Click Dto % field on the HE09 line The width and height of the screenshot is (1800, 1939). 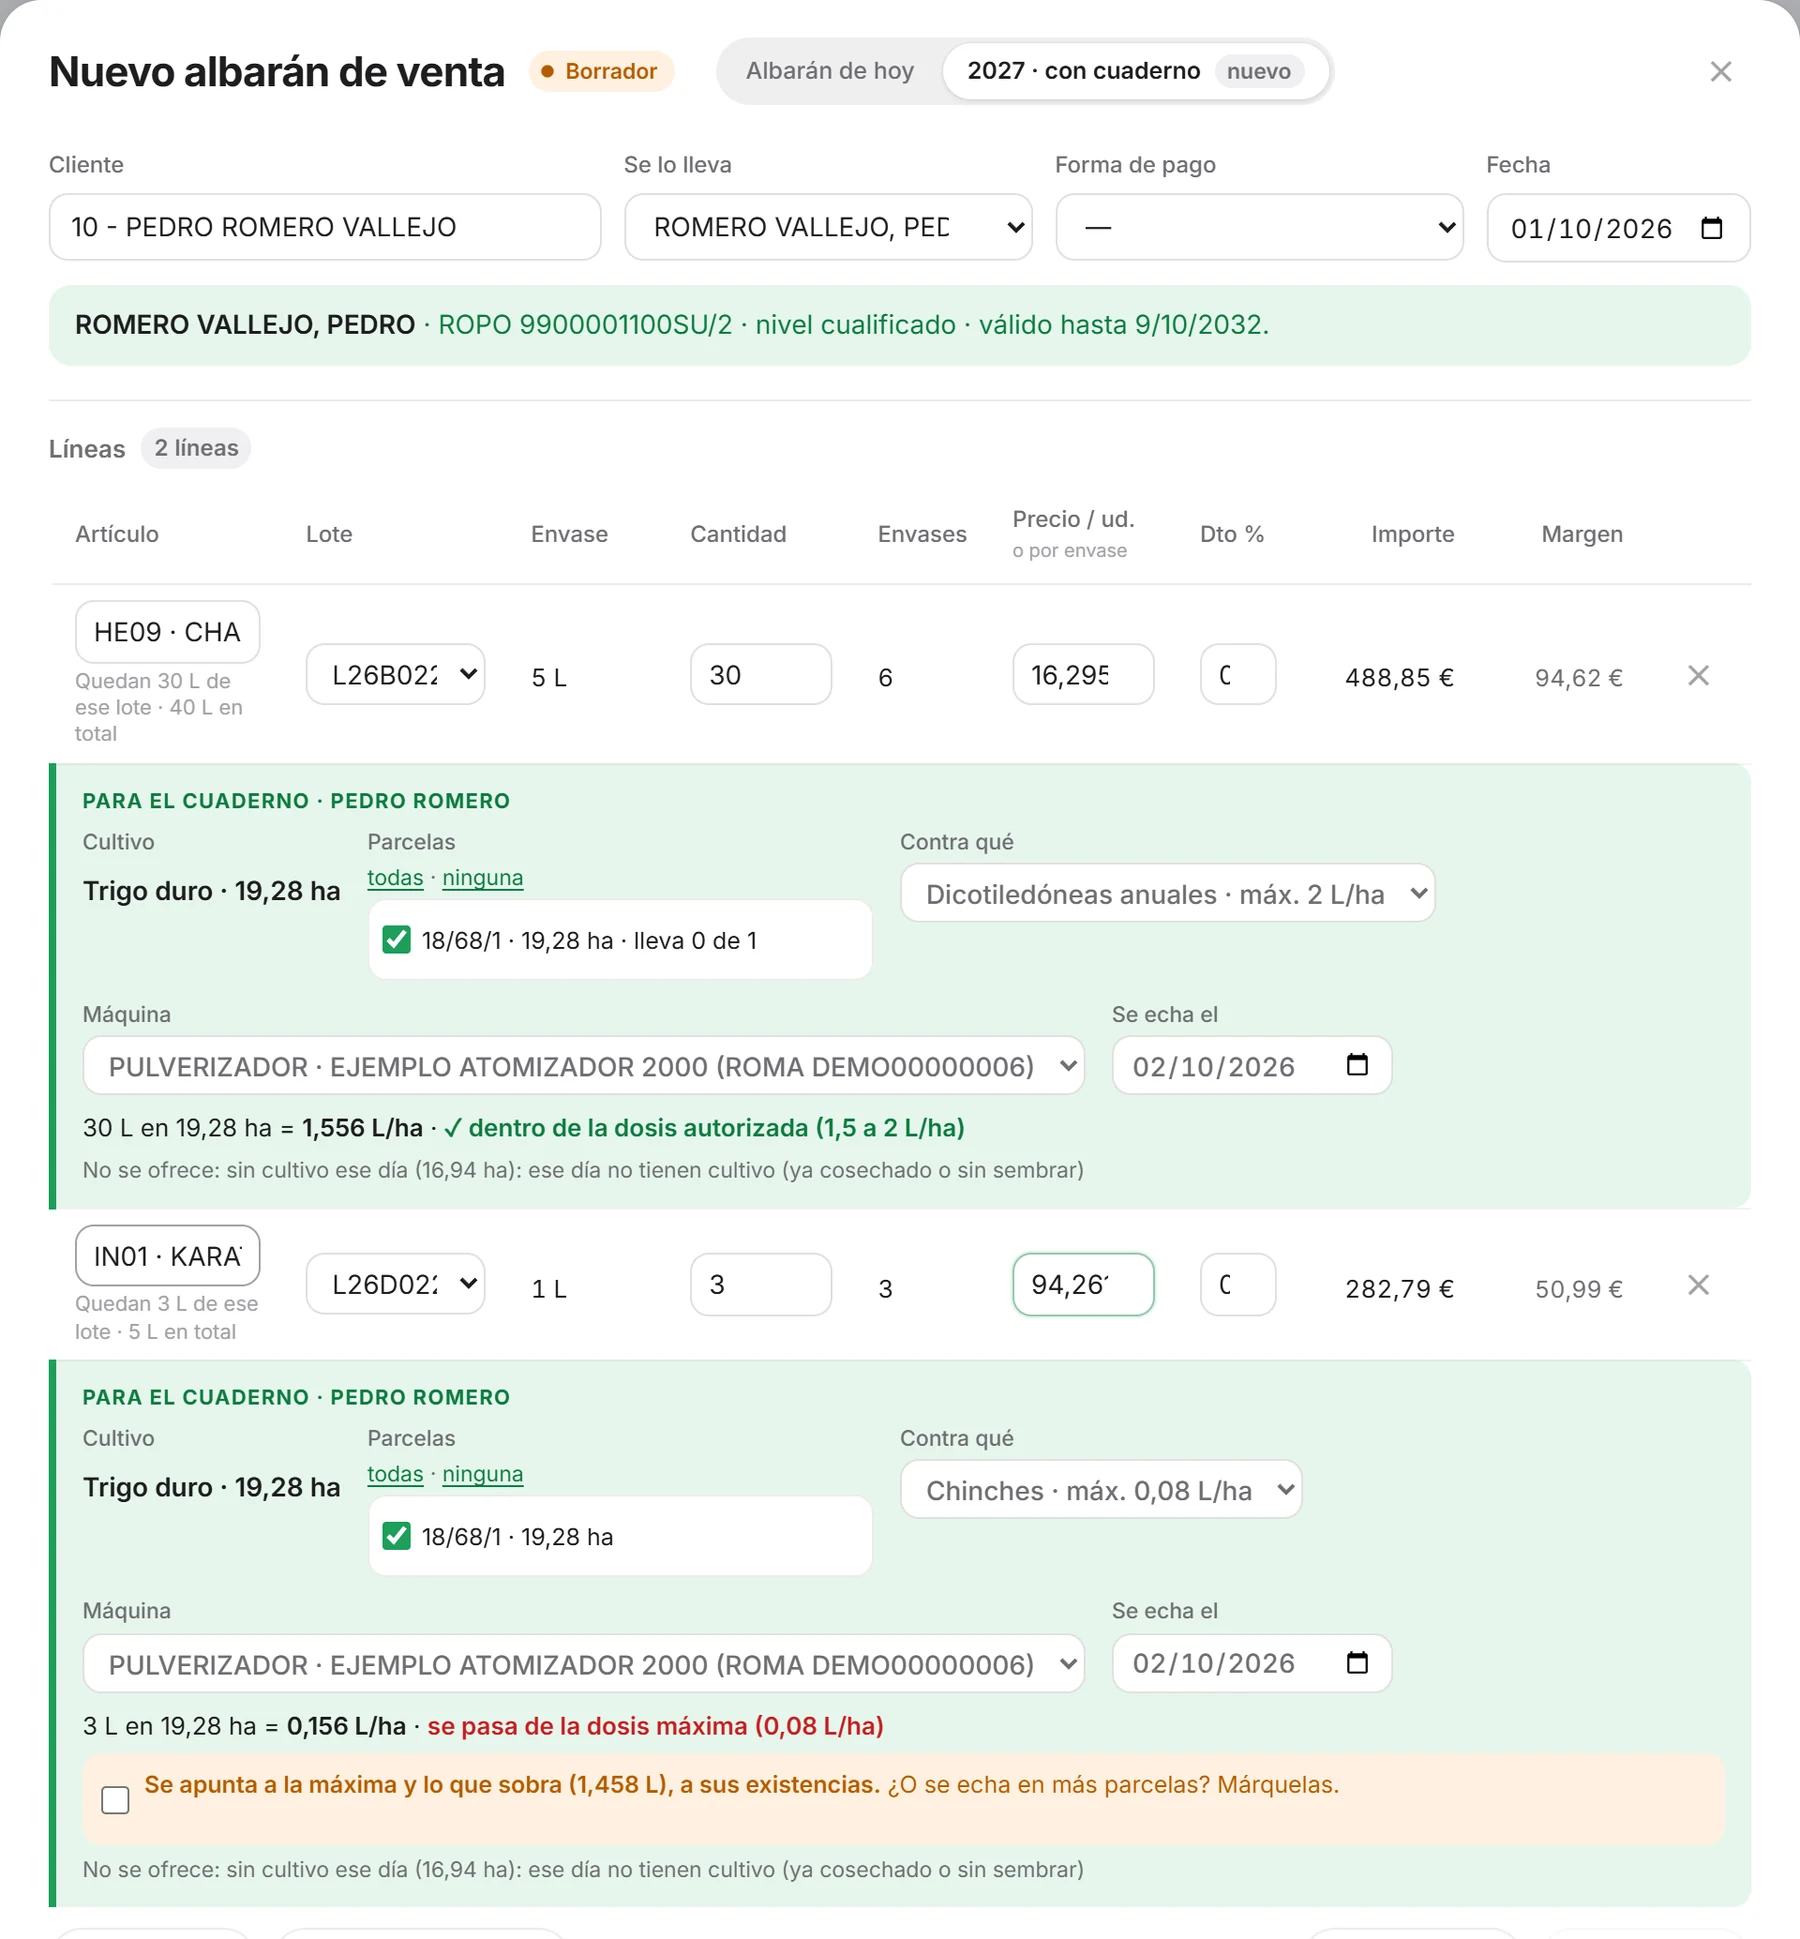point(1238,675)
